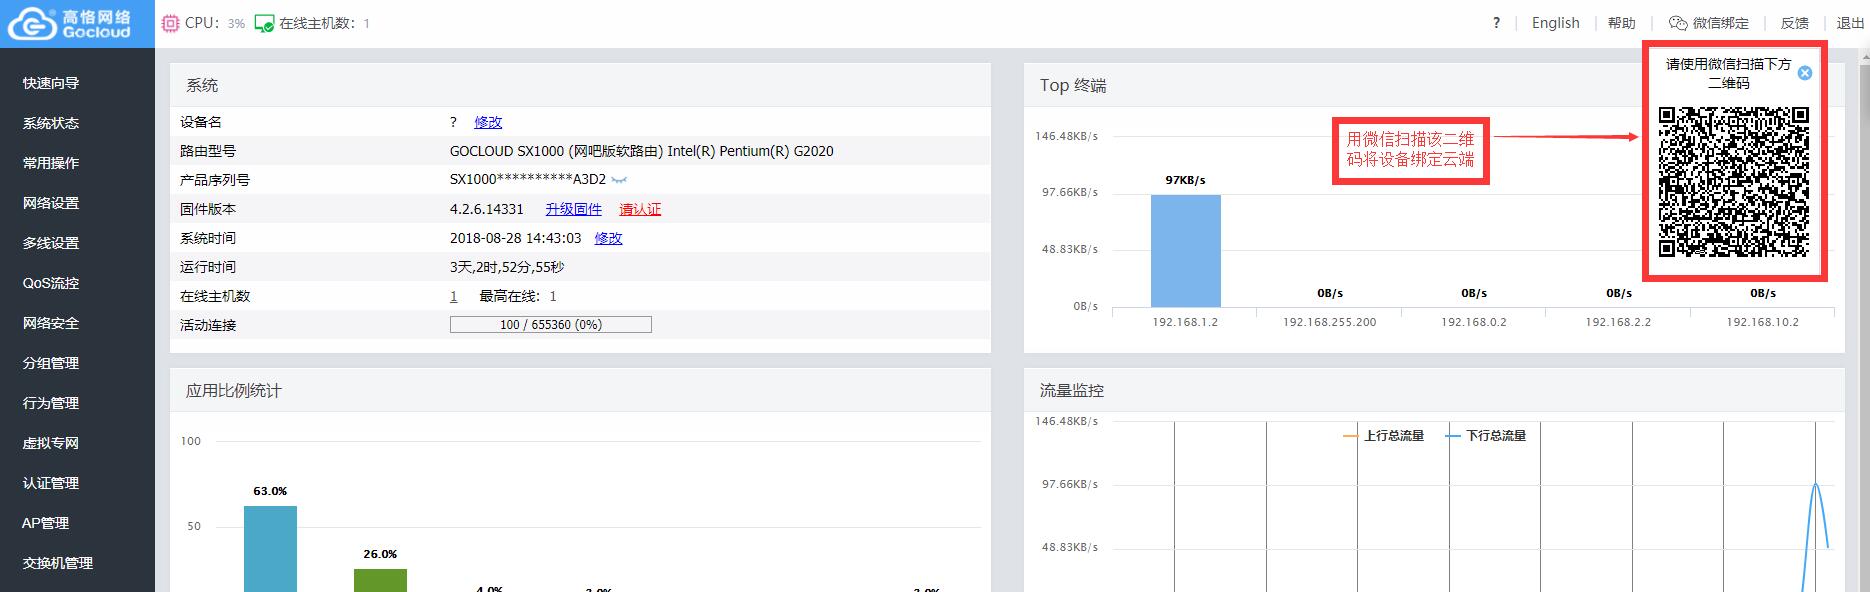Open 网络安全 in the sidebar
Image resolution: width=1870 pixels, height=592 pixels.
pyautogui.click(x=51, y=323)
